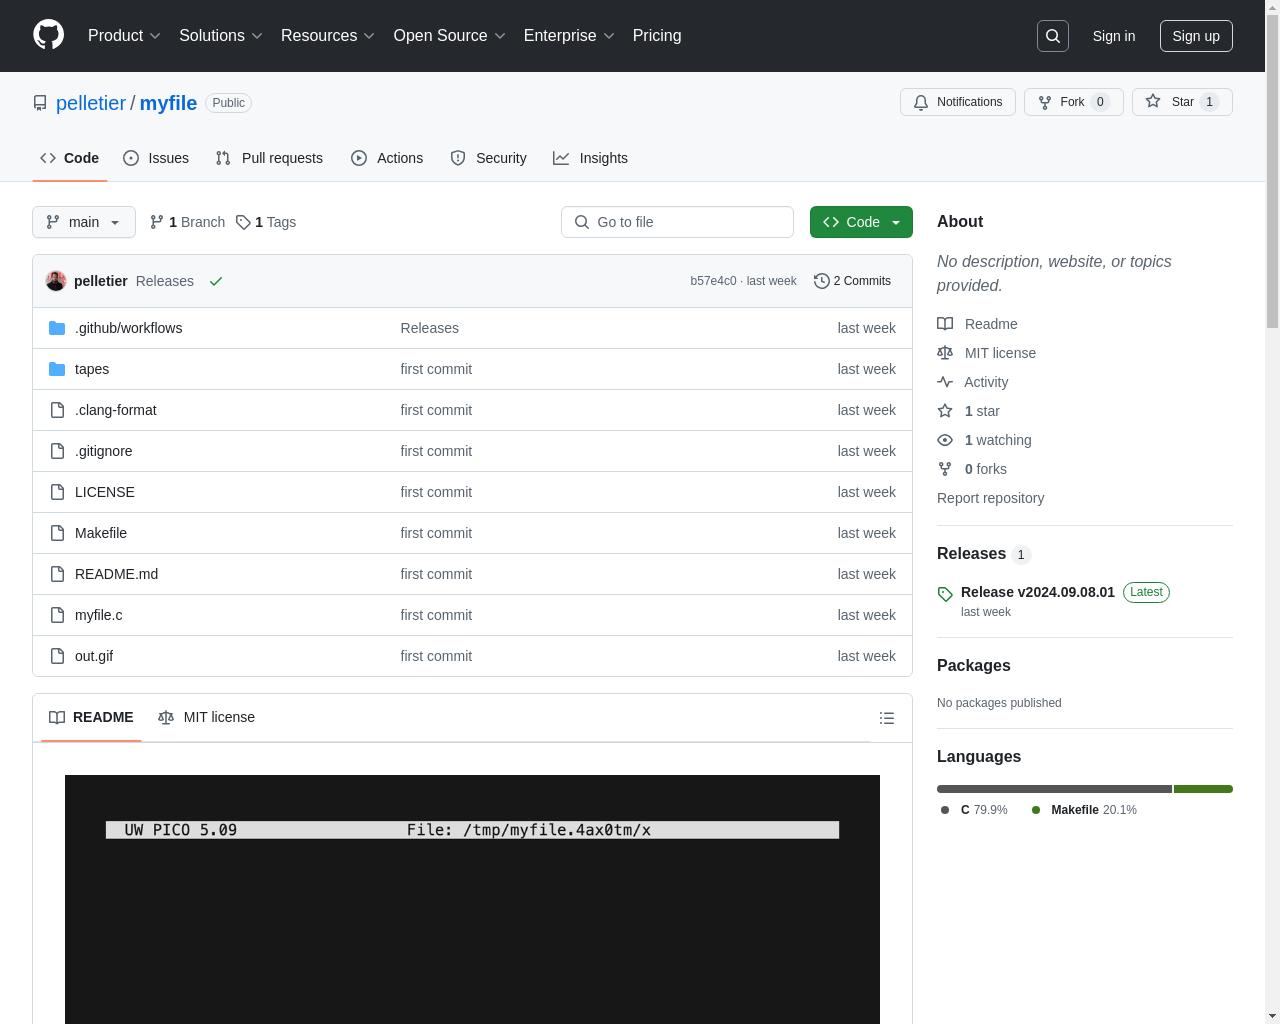Image resolution: width=1280 pixels, height=1024 pixels.
Task: Click the file icon for out.gif
Action: click(57, 656)
